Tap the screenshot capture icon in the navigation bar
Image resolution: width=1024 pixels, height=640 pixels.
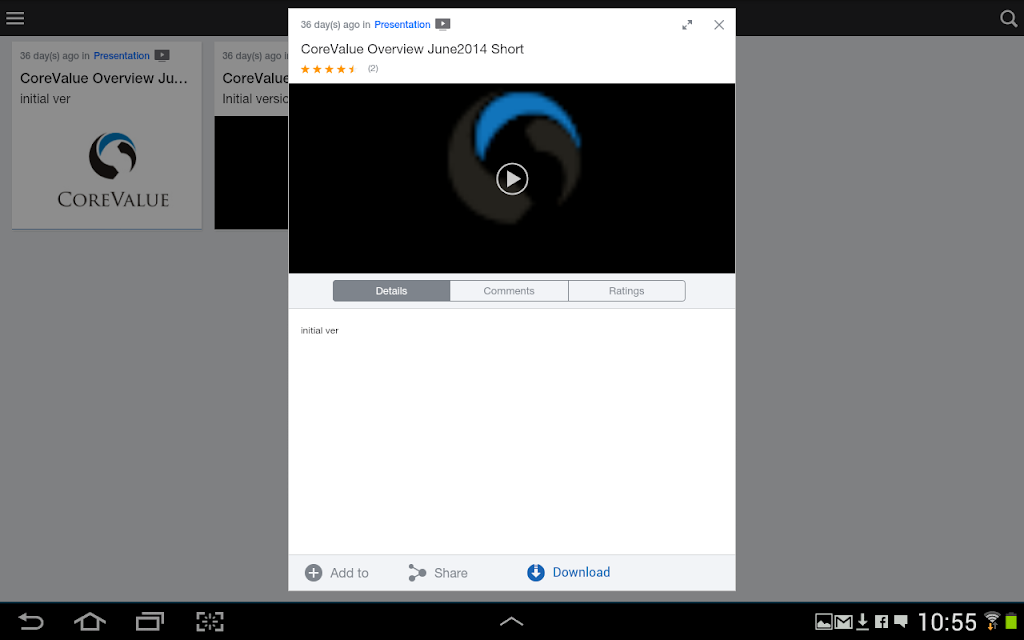click(x=210, y=621)
